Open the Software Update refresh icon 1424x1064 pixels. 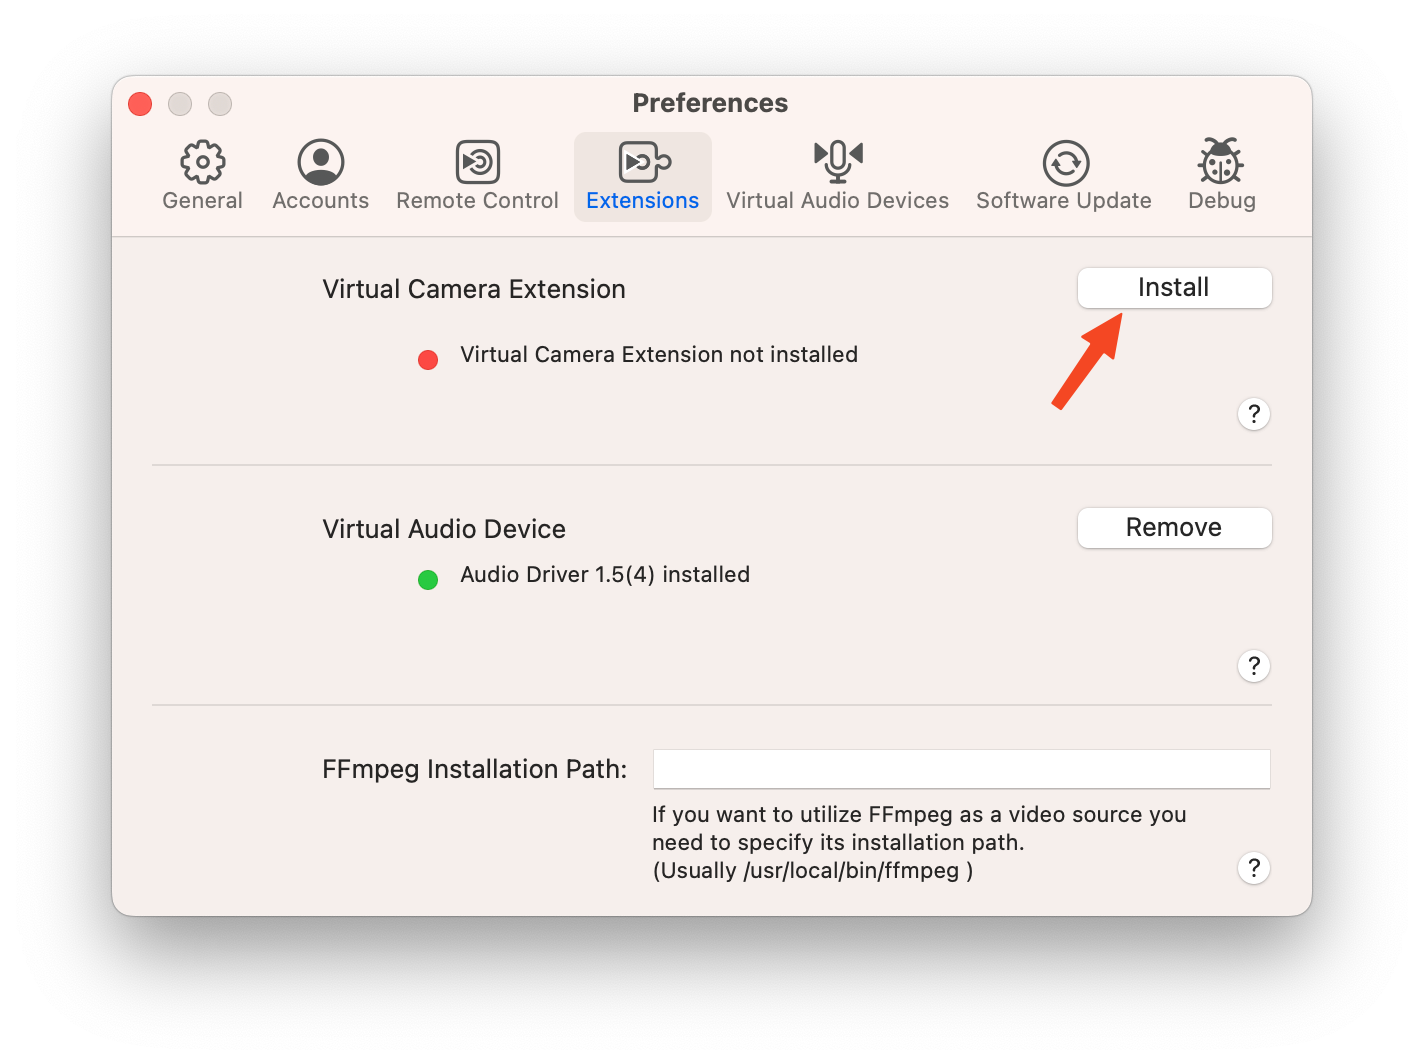coord(1065,162)
